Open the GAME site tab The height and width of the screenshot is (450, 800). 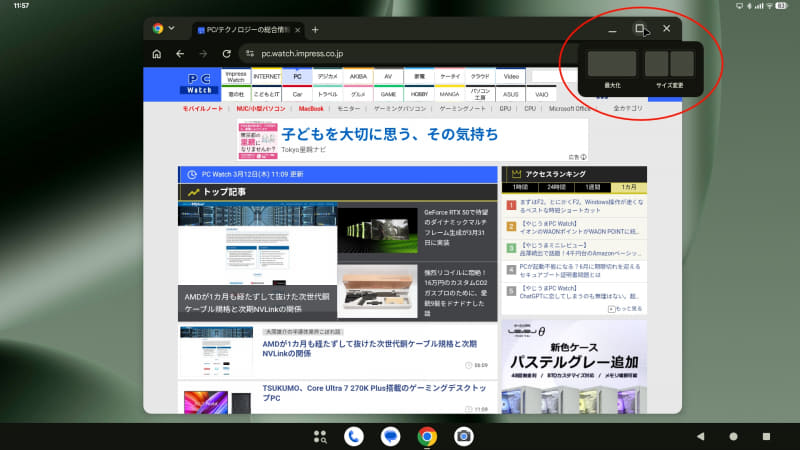(x=388, y=94)
